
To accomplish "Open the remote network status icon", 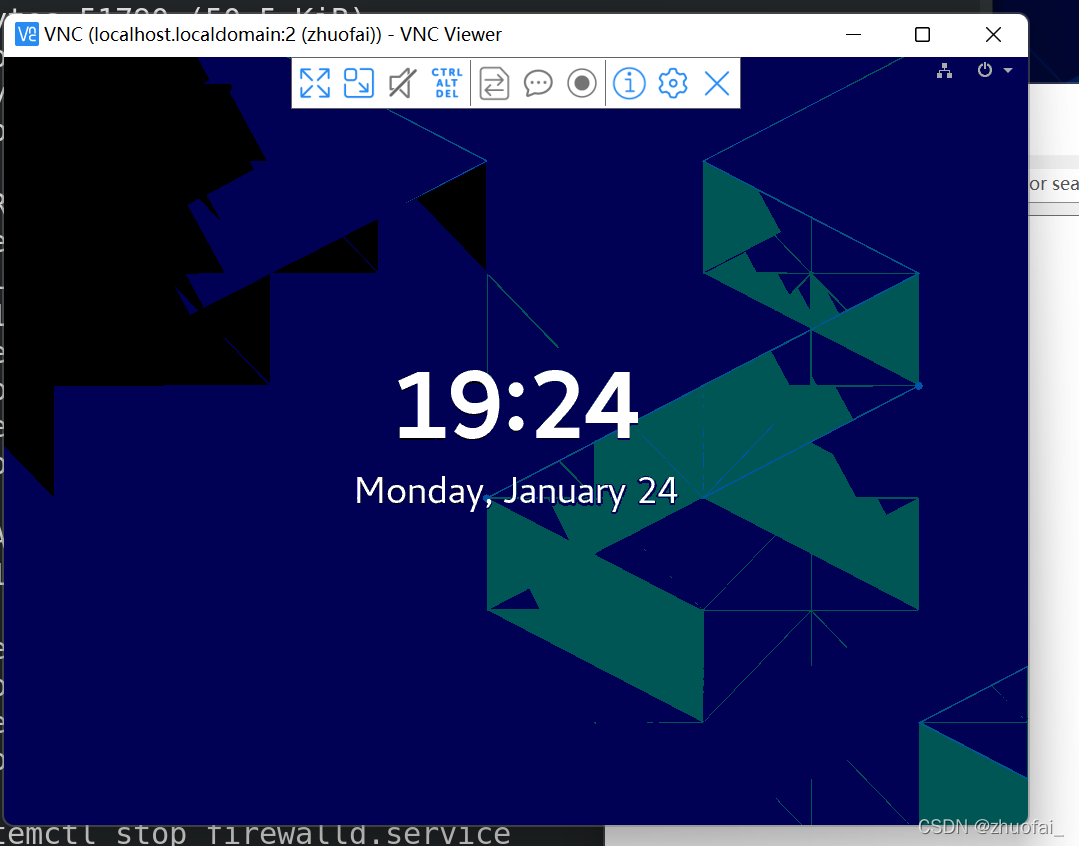I will [945, 70].
